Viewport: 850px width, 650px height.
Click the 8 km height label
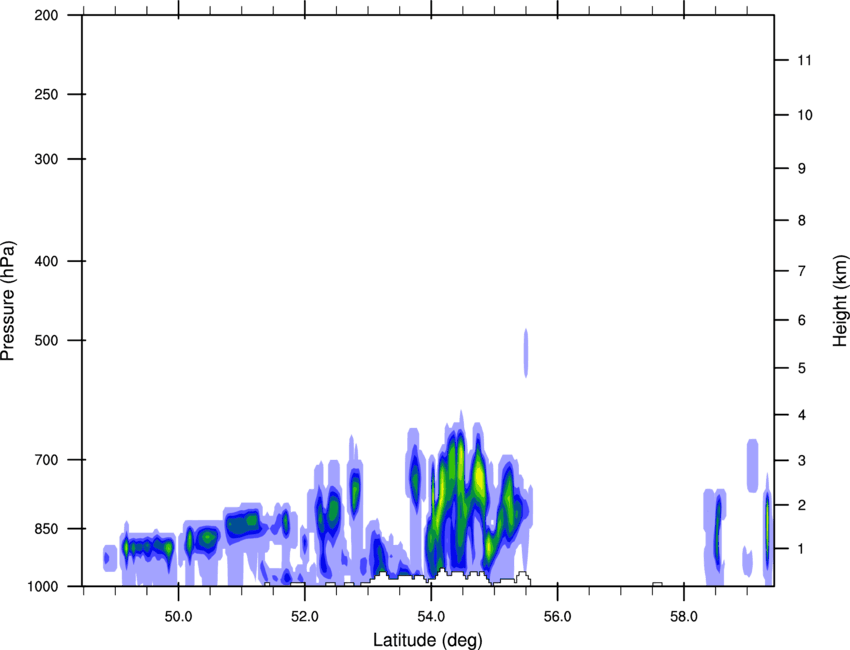(x=802, y=220)
